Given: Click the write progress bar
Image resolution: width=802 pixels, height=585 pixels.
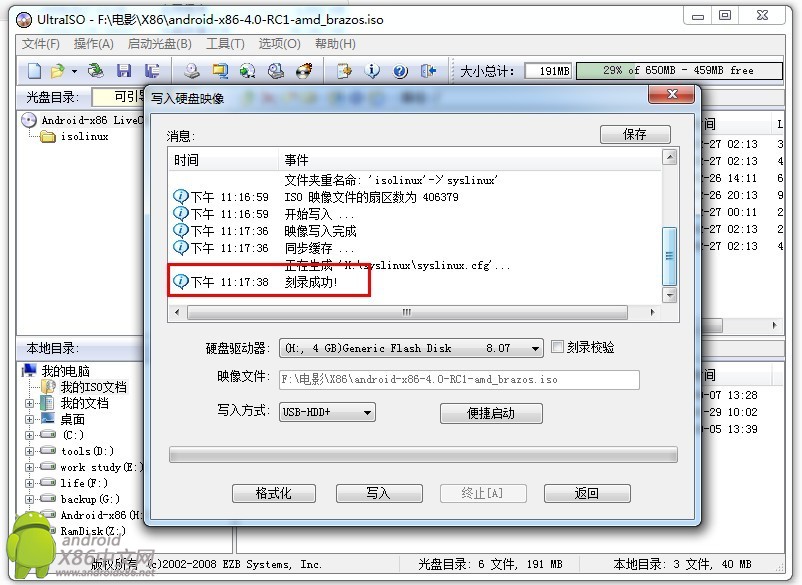Looking at the screenshot, I should point(423,454).
